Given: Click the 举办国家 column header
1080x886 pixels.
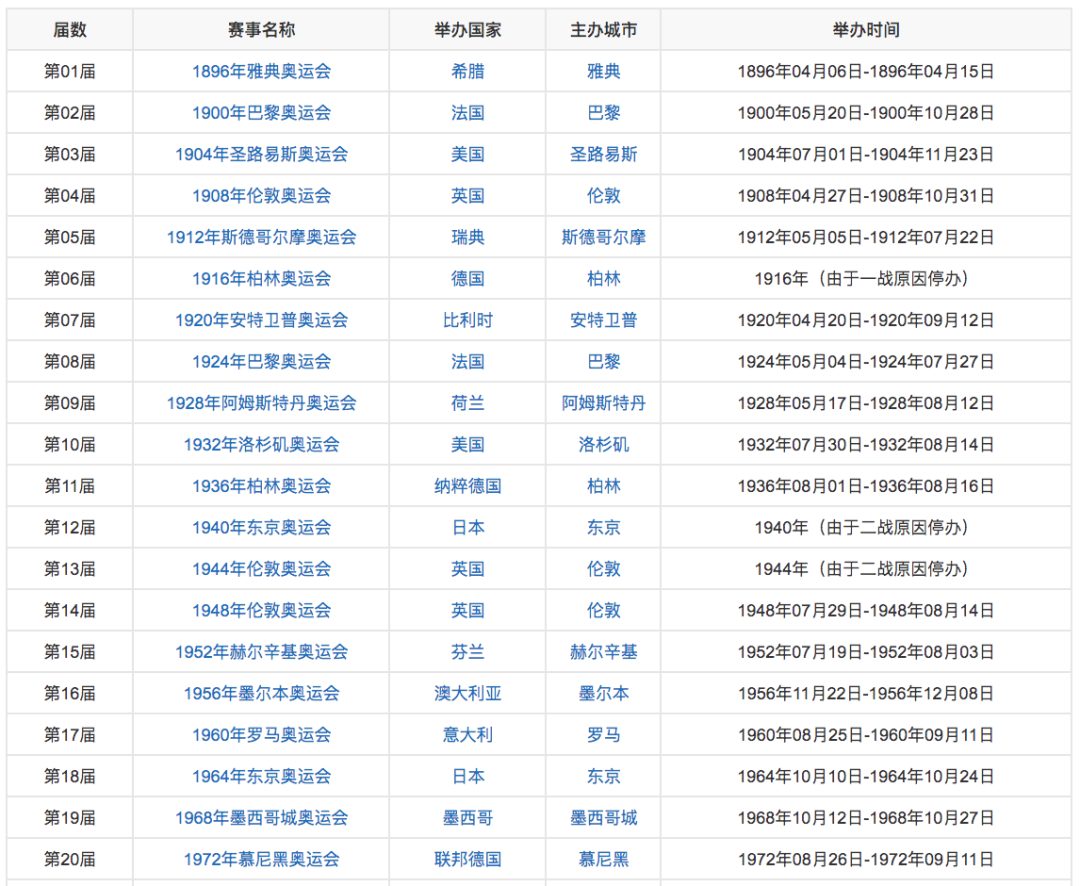Looking at the screenshot, I should pos(468,30).
